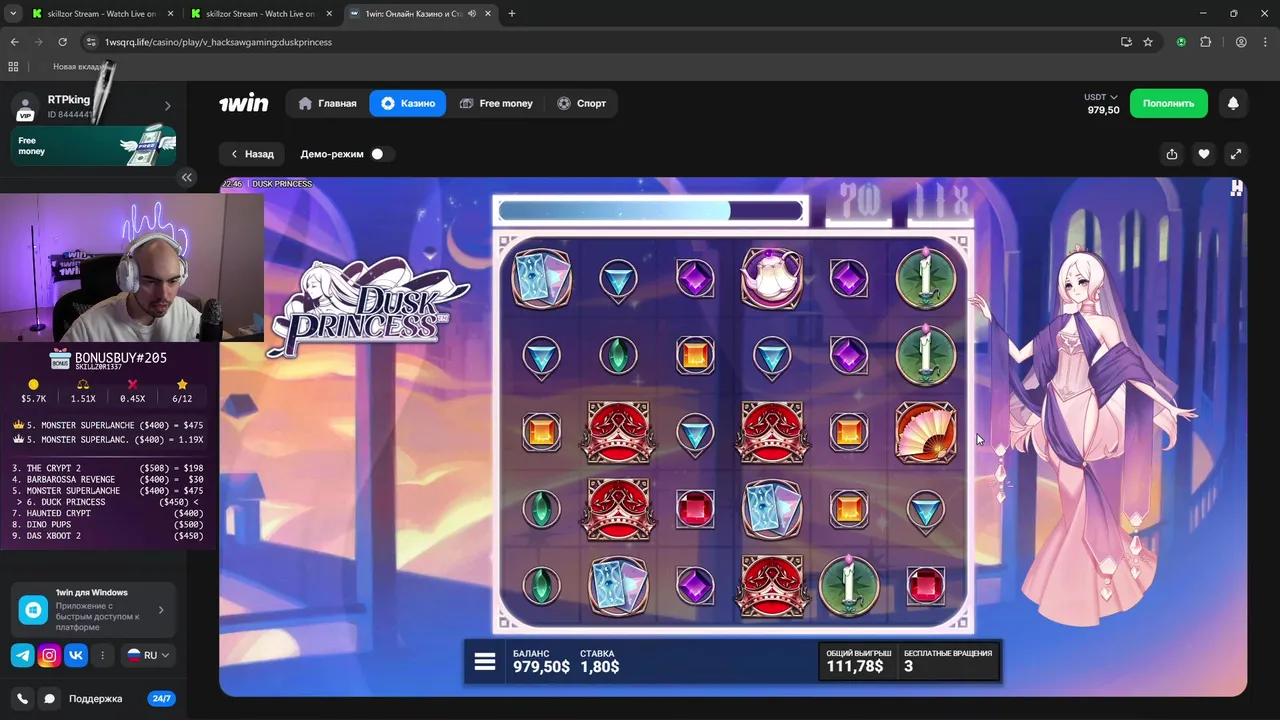Select second skillzor Stream browser tab
1280x720 pixels.
tap(262, 14)
